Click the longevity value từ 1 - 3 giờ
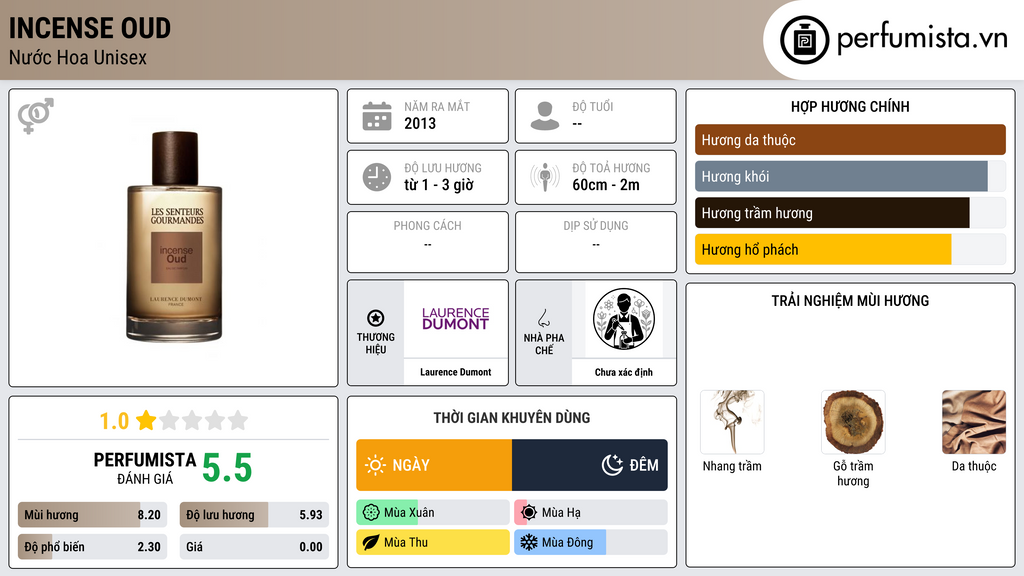Viewport: 1024px width, 576px height. tap(439, 185)
